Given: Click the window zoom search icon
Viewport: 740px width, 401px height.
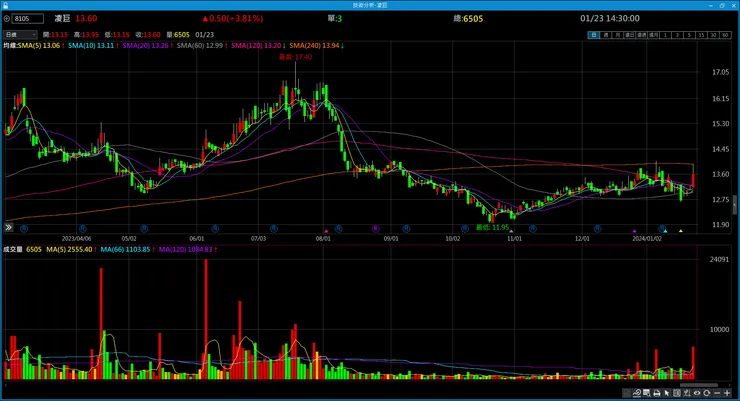Looking at the screenshot, I should (x=647, y=393).
